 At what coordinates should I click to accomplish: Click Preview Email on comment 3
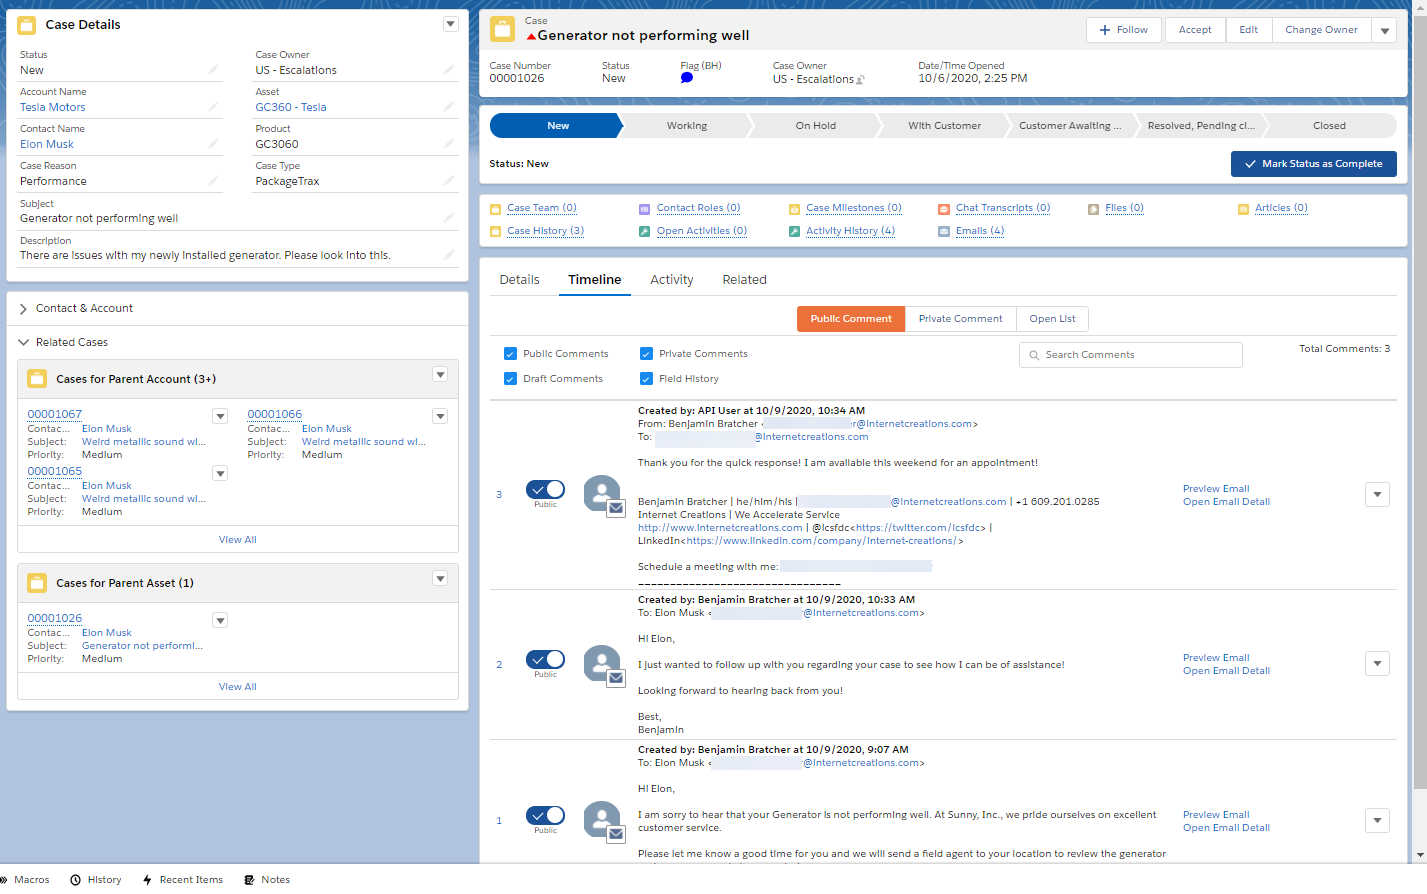tap(1216, 489)
